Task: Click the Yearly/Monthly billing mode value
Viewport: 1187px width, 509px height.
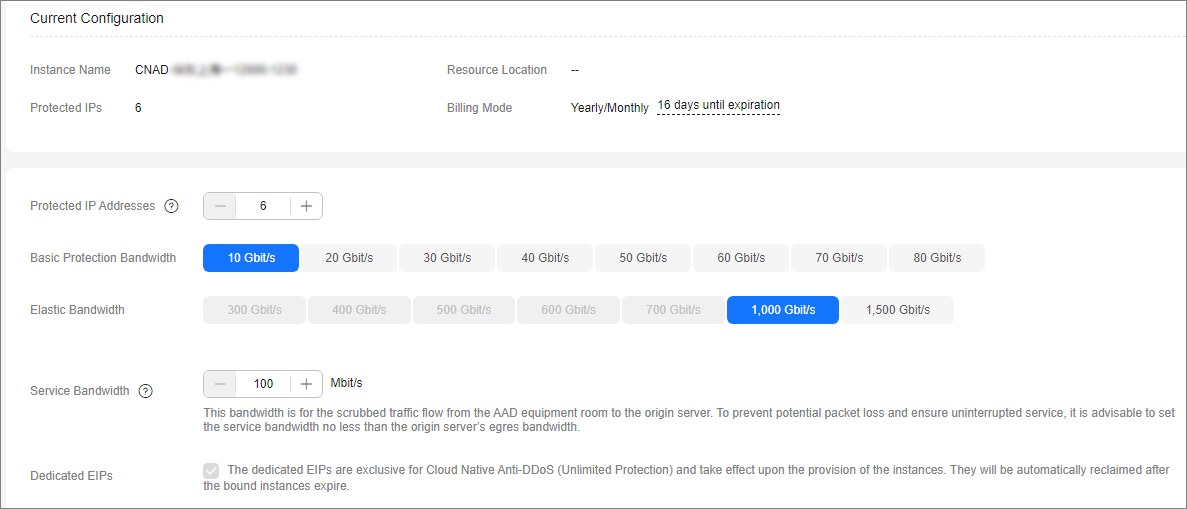Action: click(609, 108)
